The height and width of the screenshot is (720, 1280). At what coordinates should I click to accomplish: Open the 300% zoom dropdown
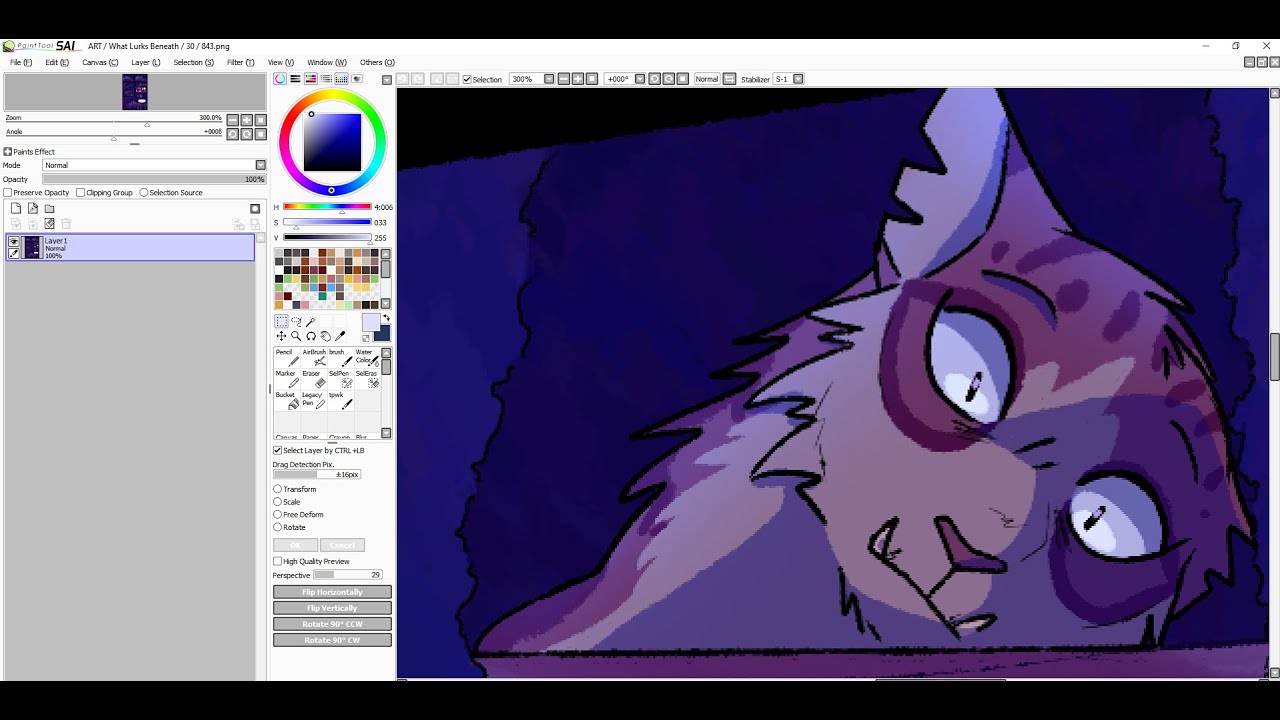[548, 79]
